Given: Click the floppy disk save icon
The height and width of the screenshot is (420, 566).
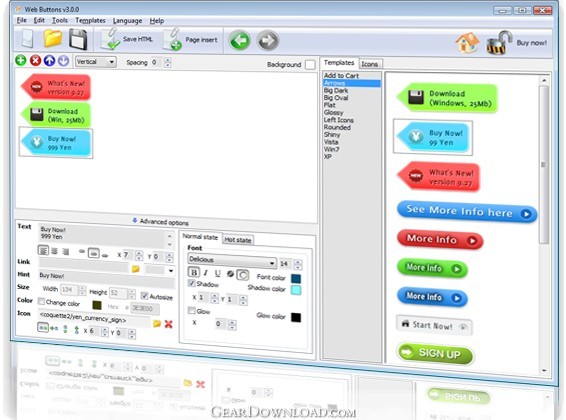Looking at the screenshot, I should click(78, 39).
